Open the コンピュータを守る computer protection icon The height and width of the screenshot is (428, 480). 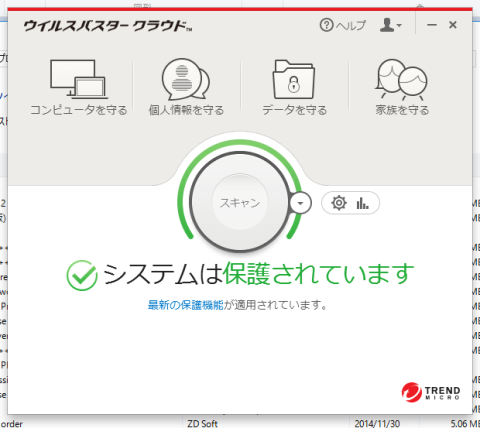click(78, 79)
